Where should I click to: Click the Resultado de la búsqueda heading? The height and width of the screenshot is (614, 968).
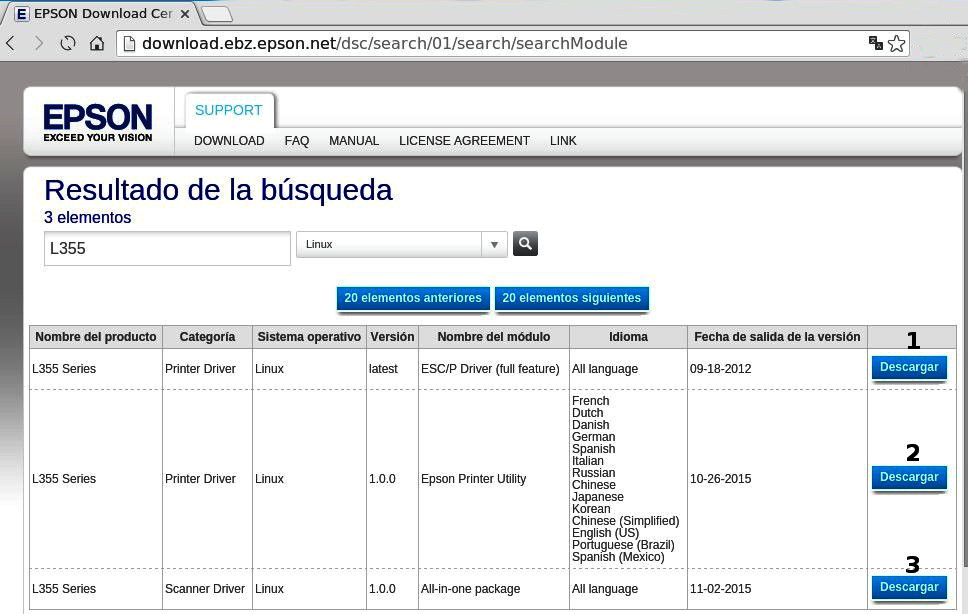(219, 189)
